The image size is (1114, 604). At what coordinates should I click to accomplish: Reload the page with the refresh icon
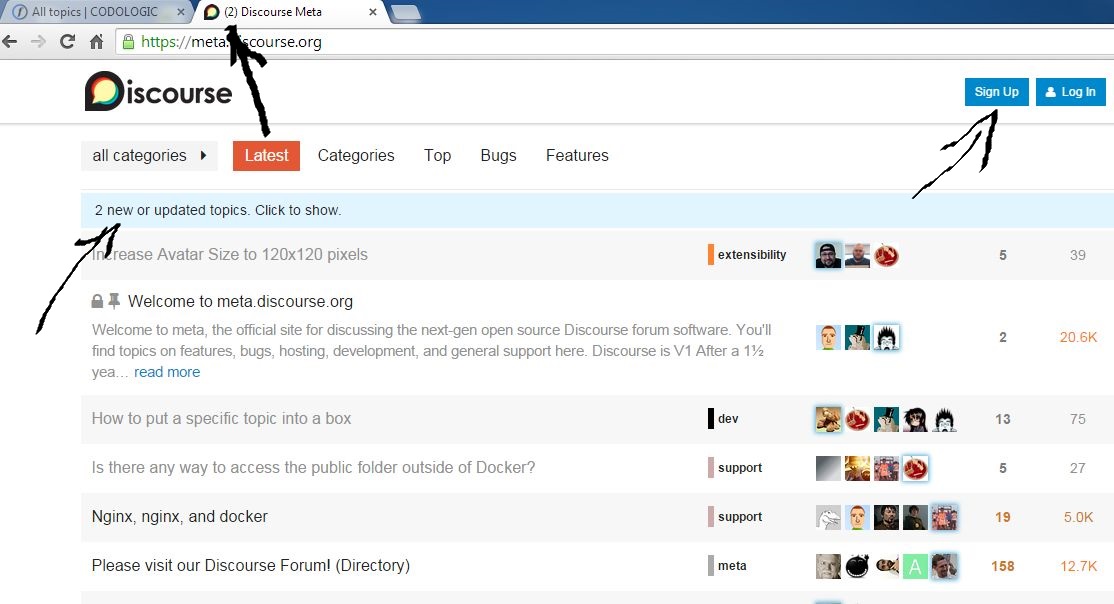[67, 42]
